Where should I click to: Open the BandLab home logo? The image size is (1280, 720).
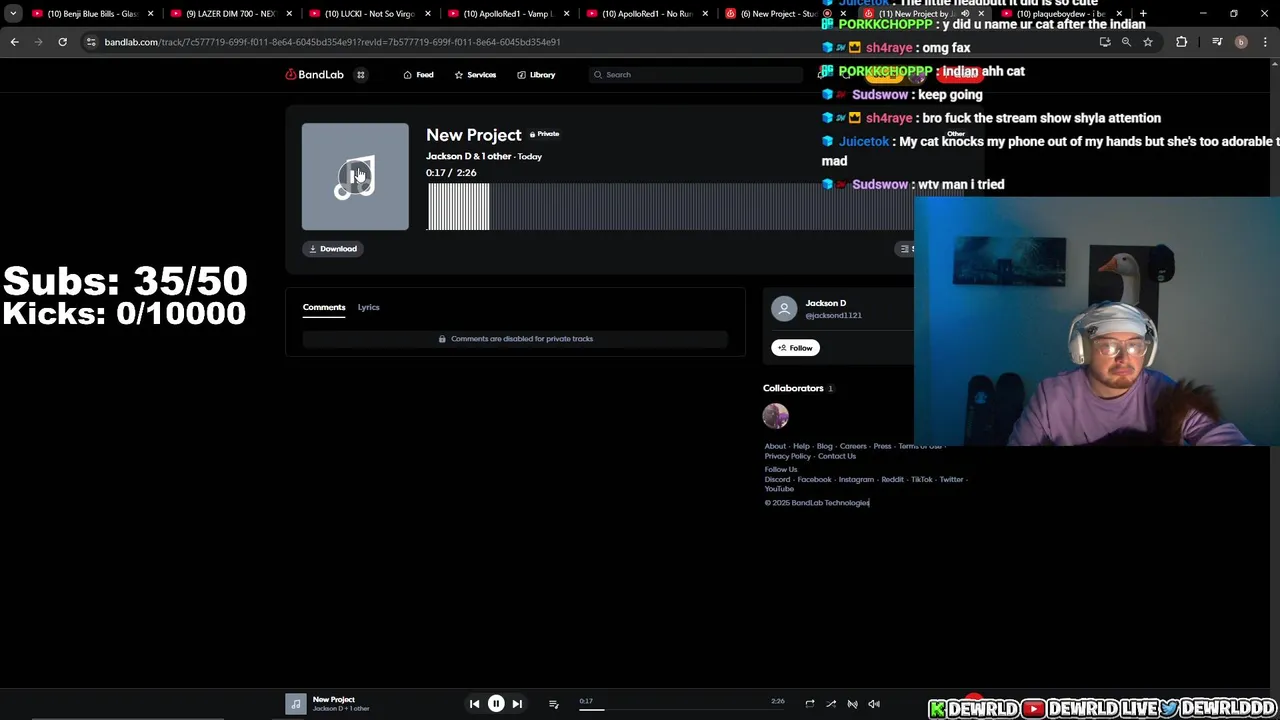[x=314, y=75]
